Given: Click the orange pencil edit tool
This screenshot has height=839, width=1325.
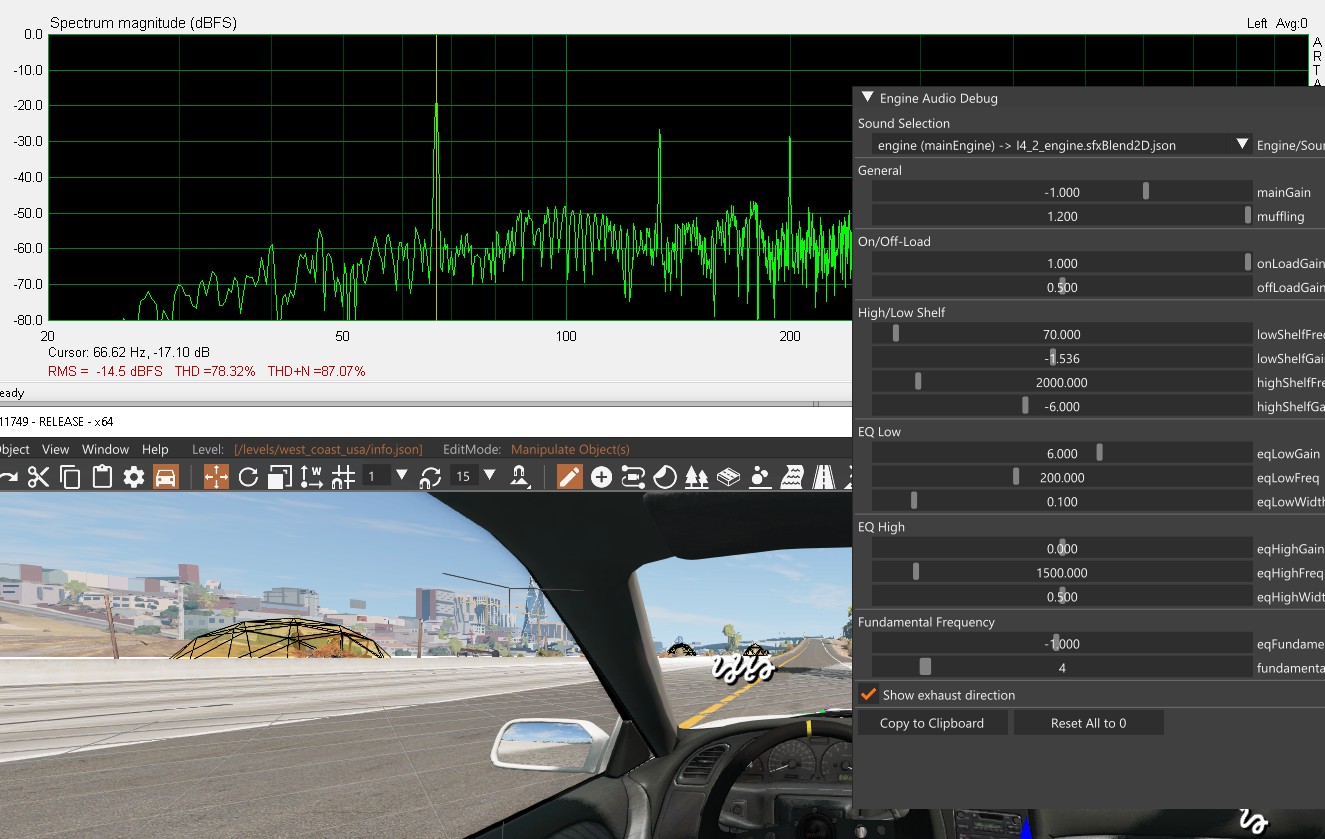Looking at the screenshot, I should (569, 477).
